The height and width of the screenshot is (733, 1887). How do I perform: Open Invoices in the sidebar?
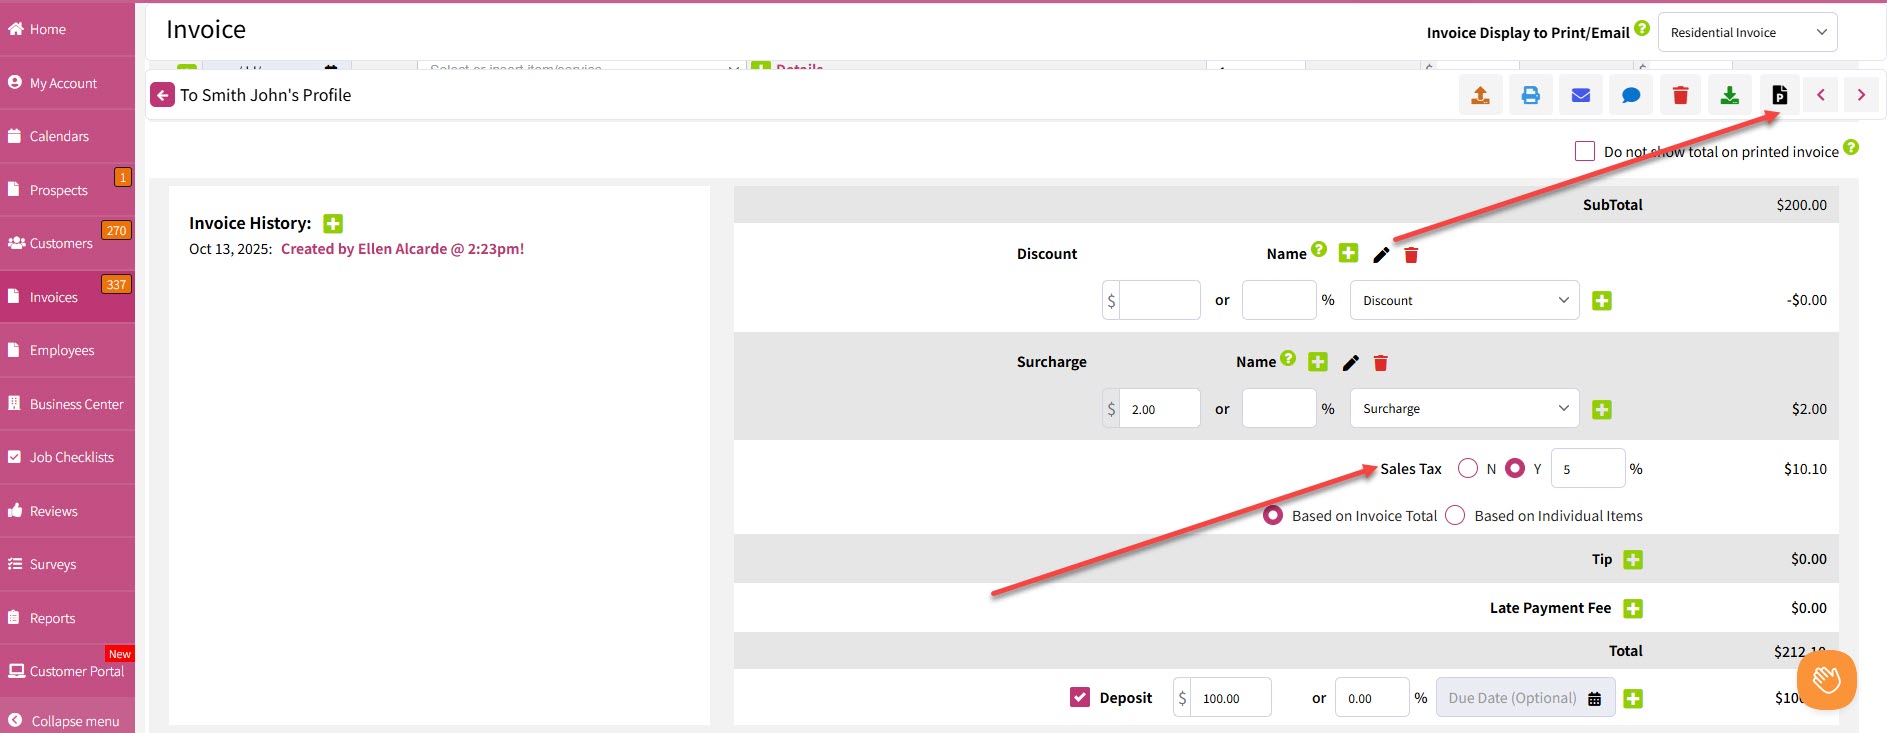click(67, 297)
